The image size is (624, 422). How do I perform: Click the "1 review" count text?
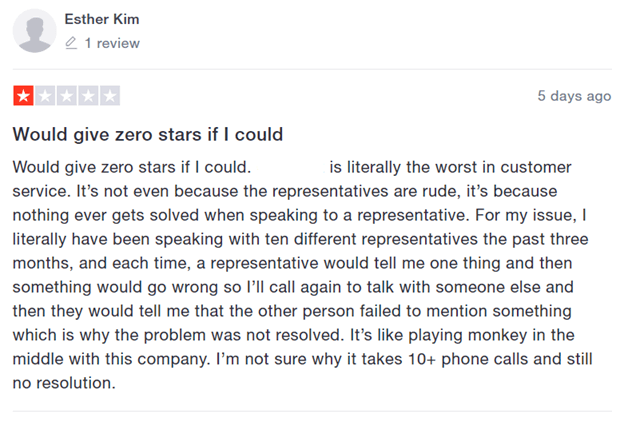point(112,44)
